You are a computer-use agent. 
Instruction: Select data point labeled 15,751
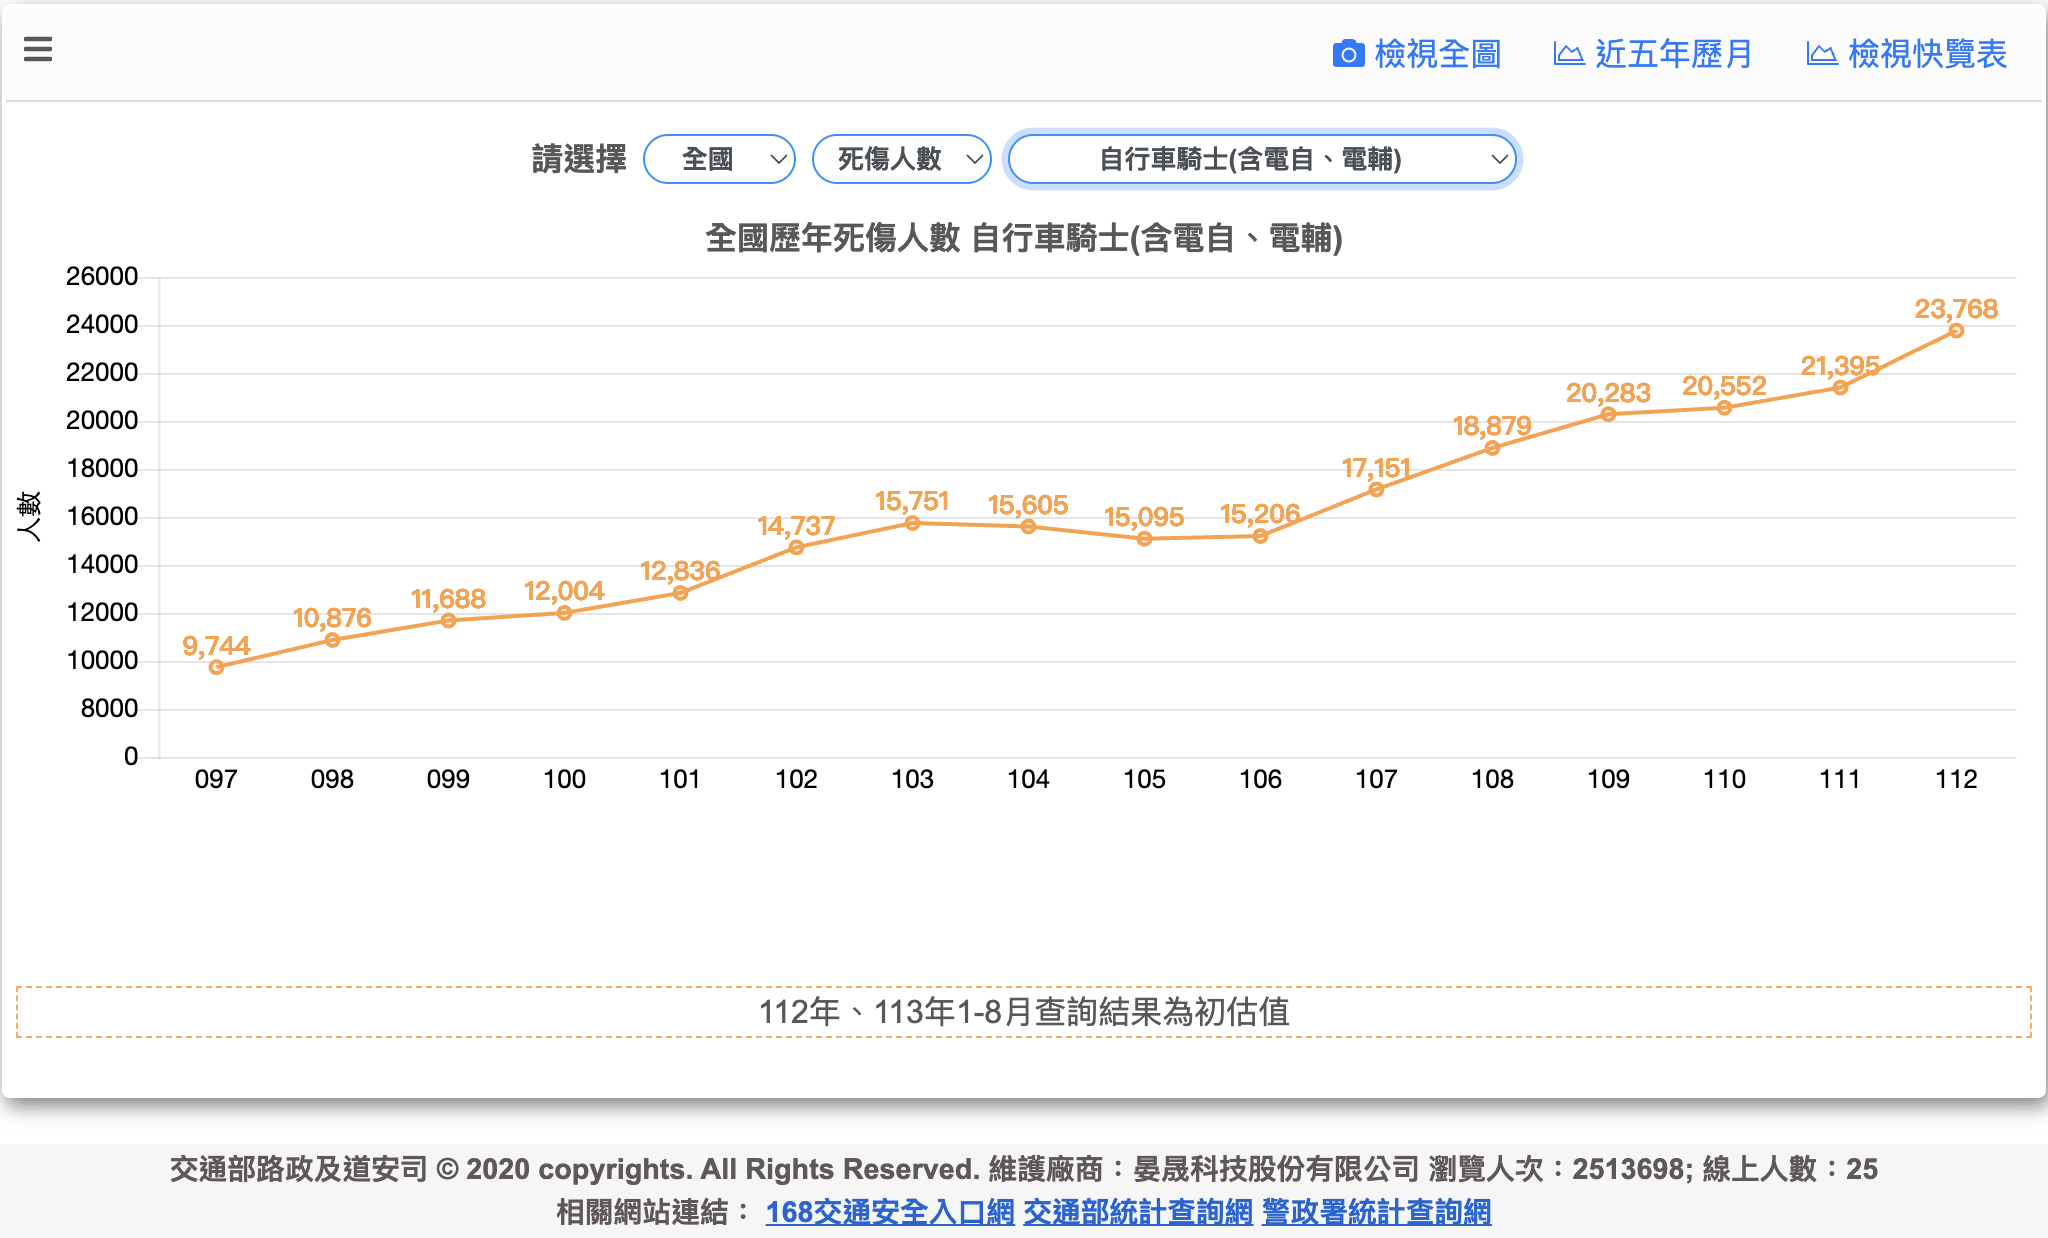coord(912,523)
